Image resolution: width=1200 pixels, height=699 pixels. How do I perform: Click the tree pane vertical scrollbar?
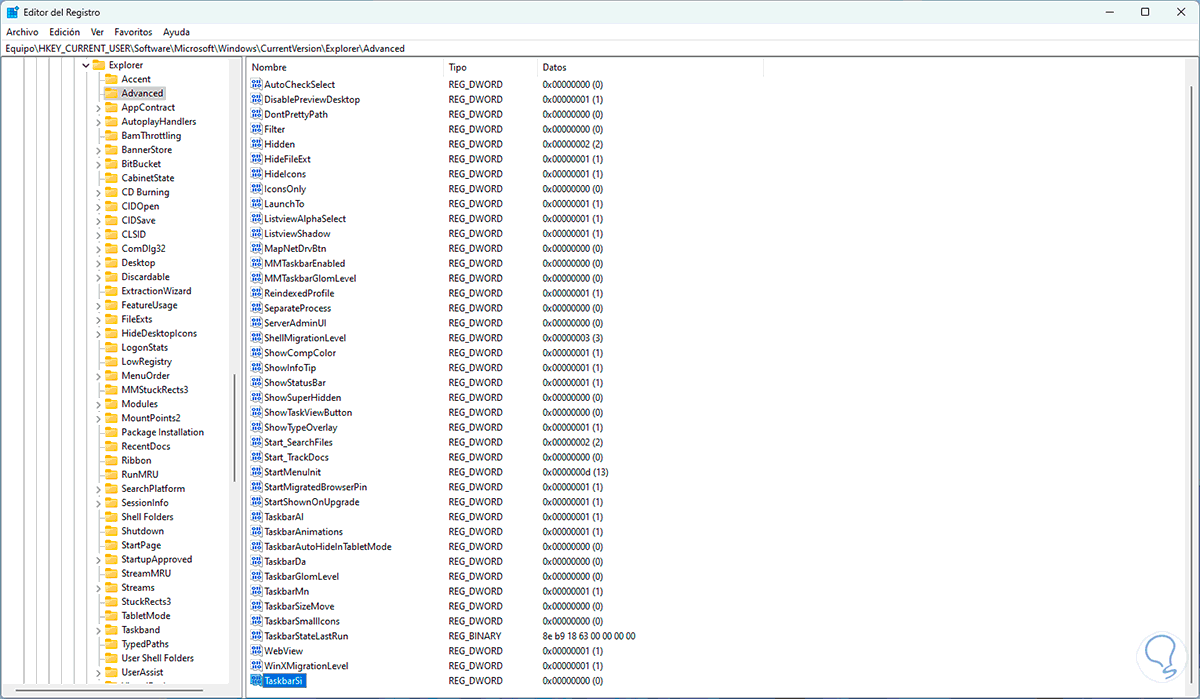pos(235,430)
